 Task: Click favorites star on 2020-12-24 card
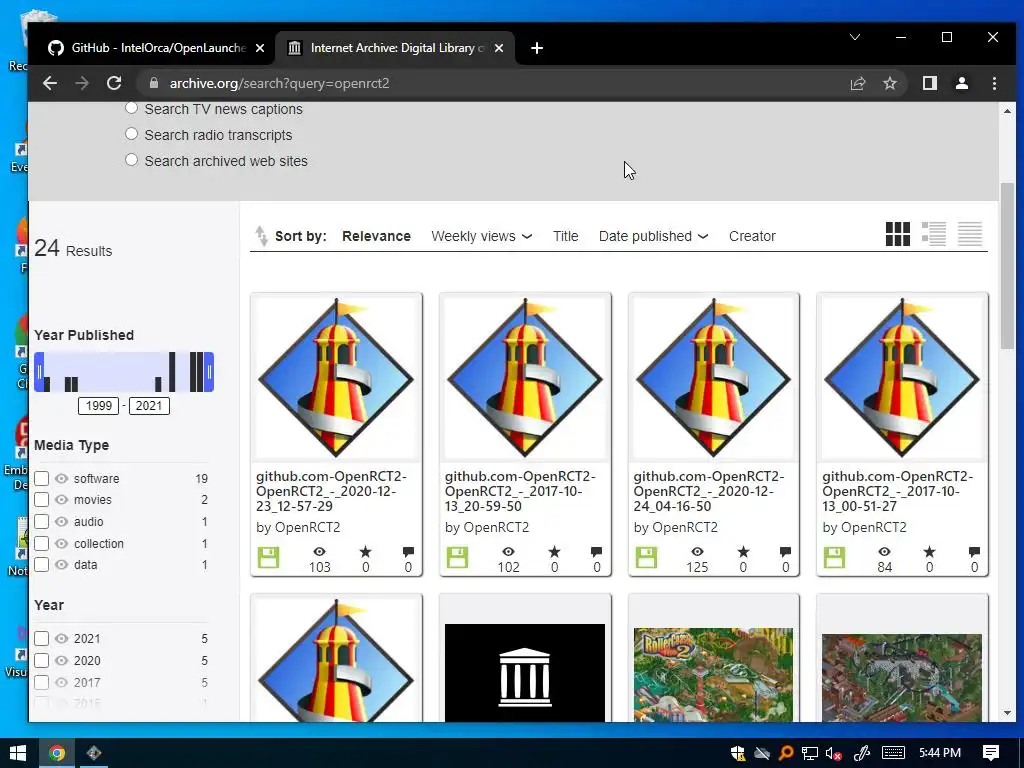743,552
